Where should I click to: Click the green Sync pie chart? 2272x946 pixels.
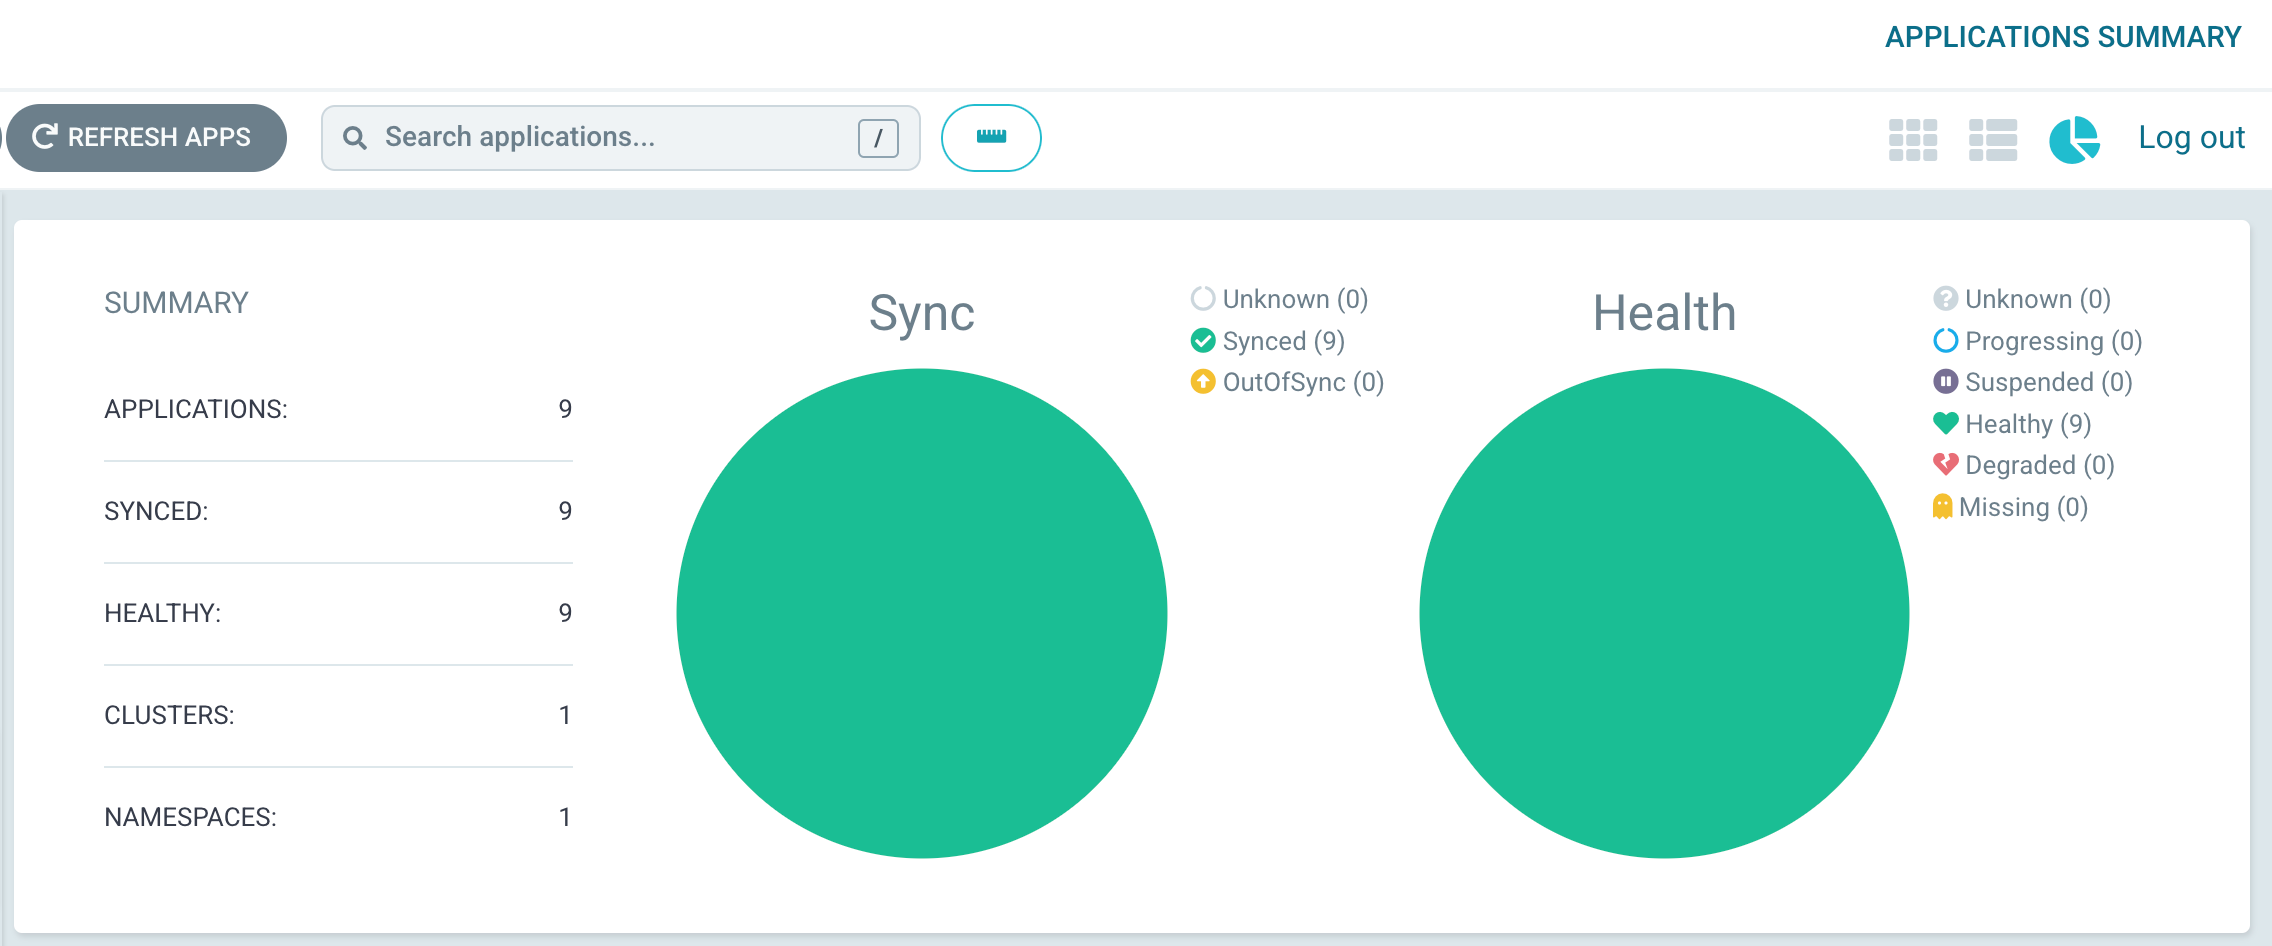click(922, 613)
